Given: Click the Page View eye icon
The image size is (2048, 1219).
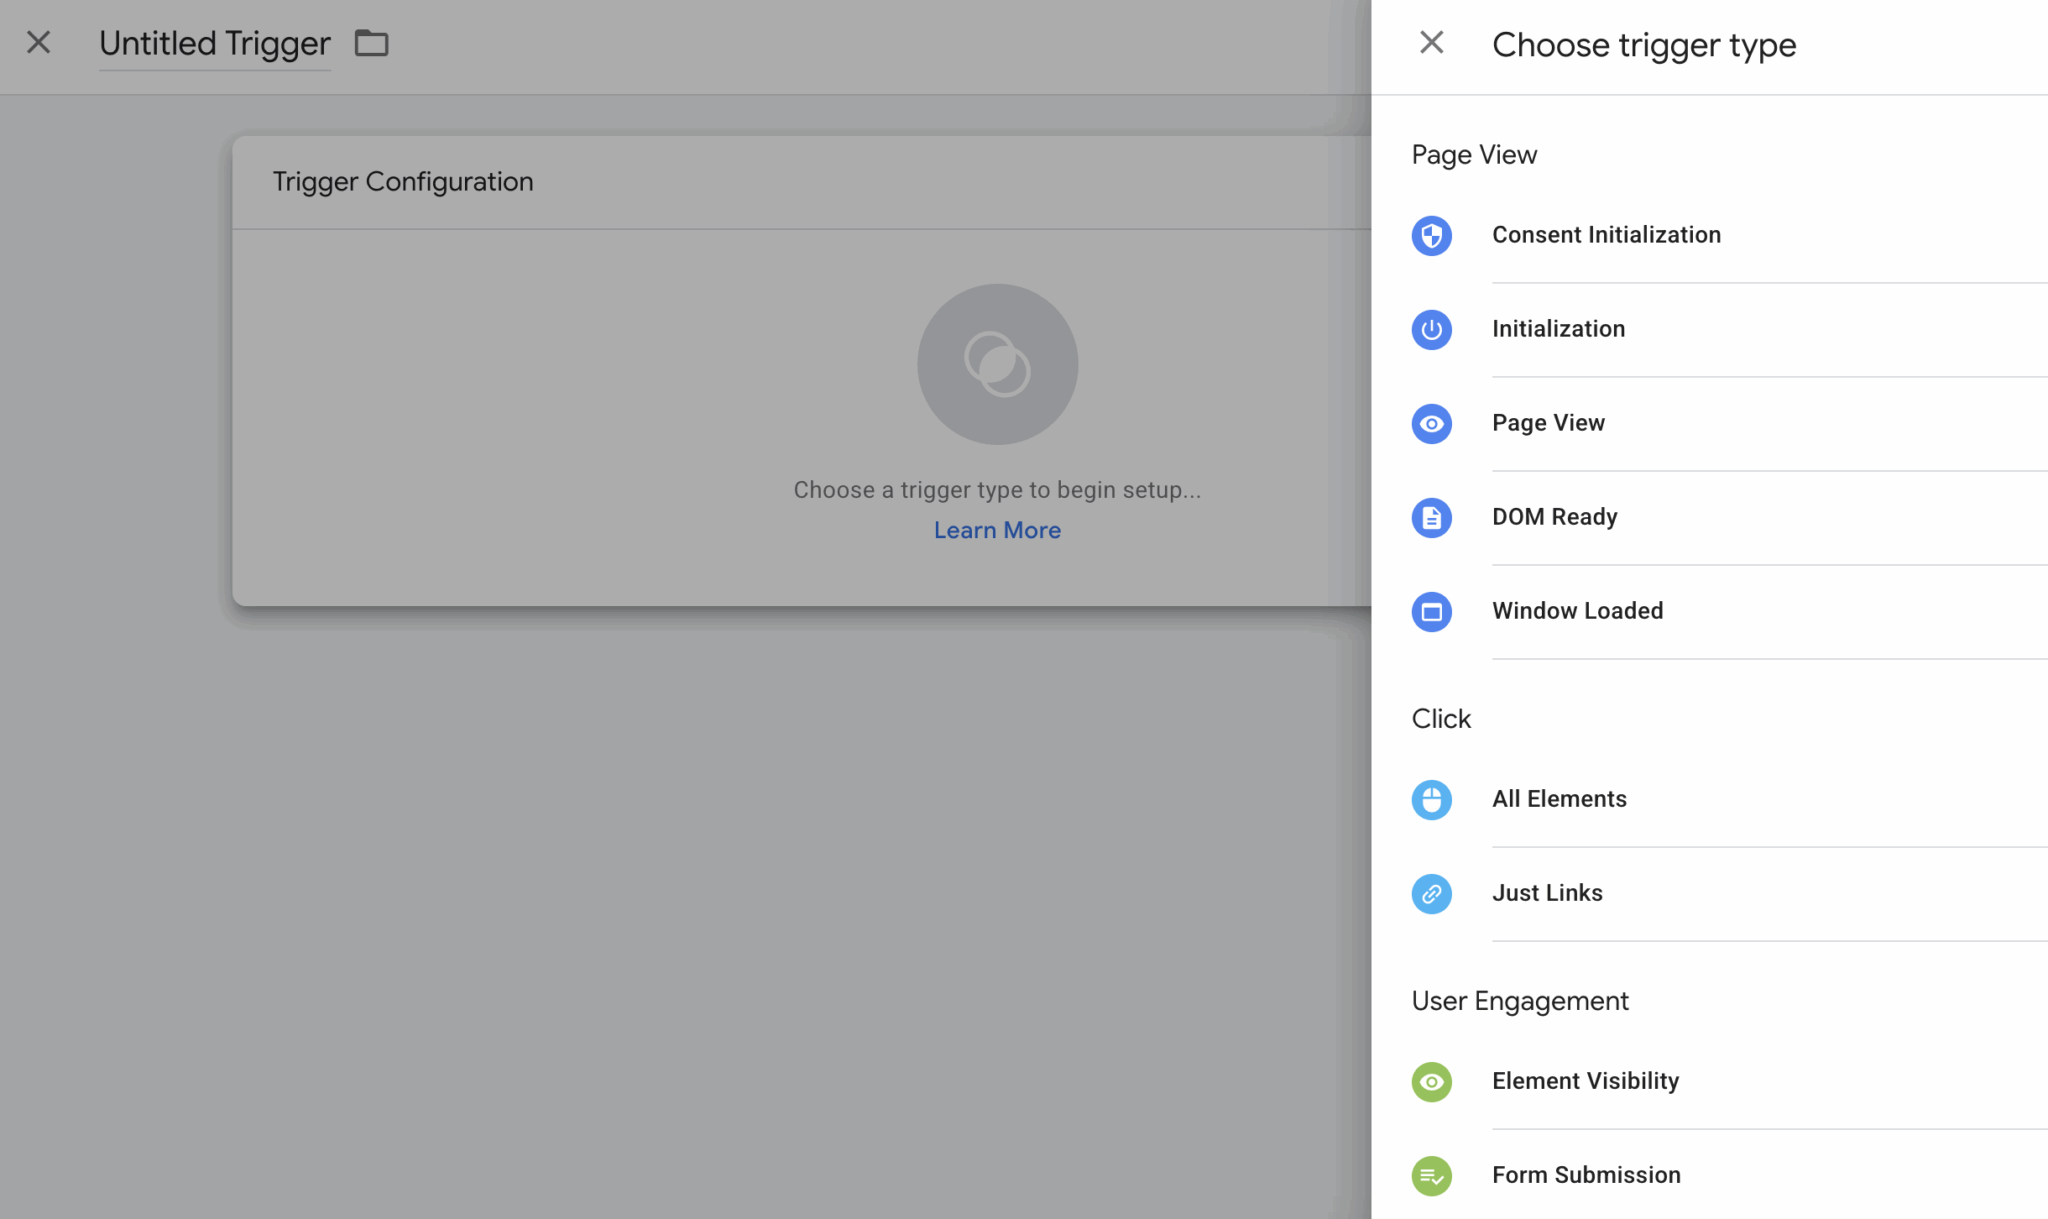Looking at the screenshot, I should [1431, 424].
